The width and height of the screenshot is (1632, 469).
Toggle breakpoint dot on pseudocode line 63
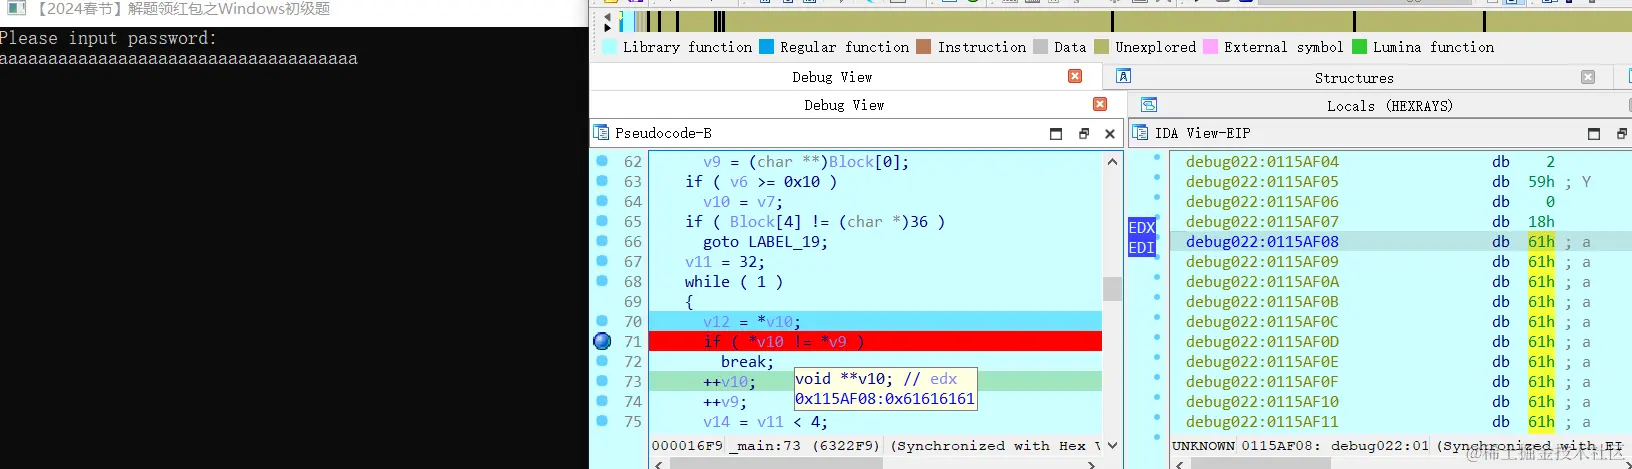(602, 181)
